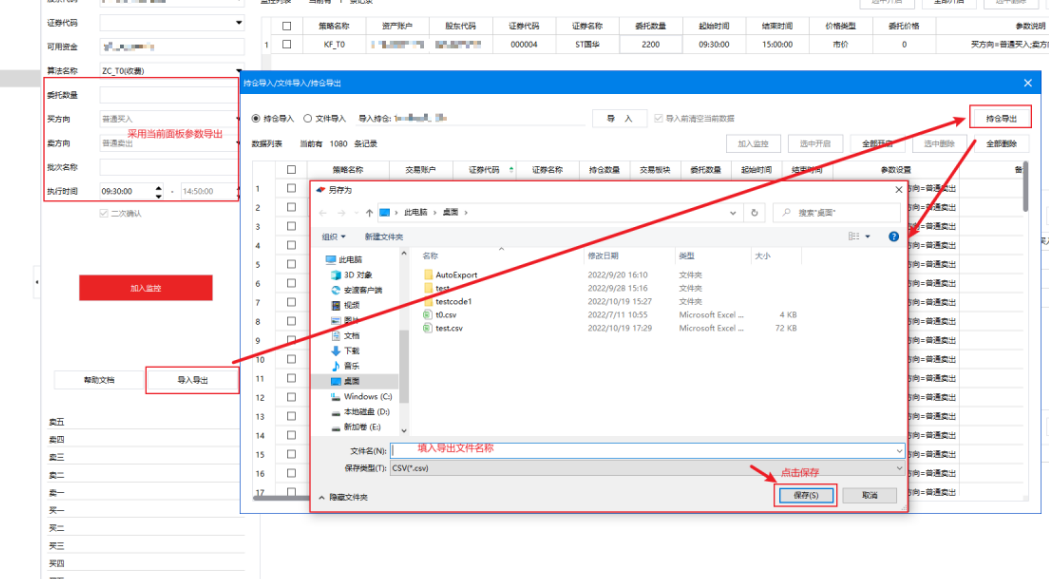Click the view layout icon in Save As
The image size is (1049, 579).
[854, 236]
